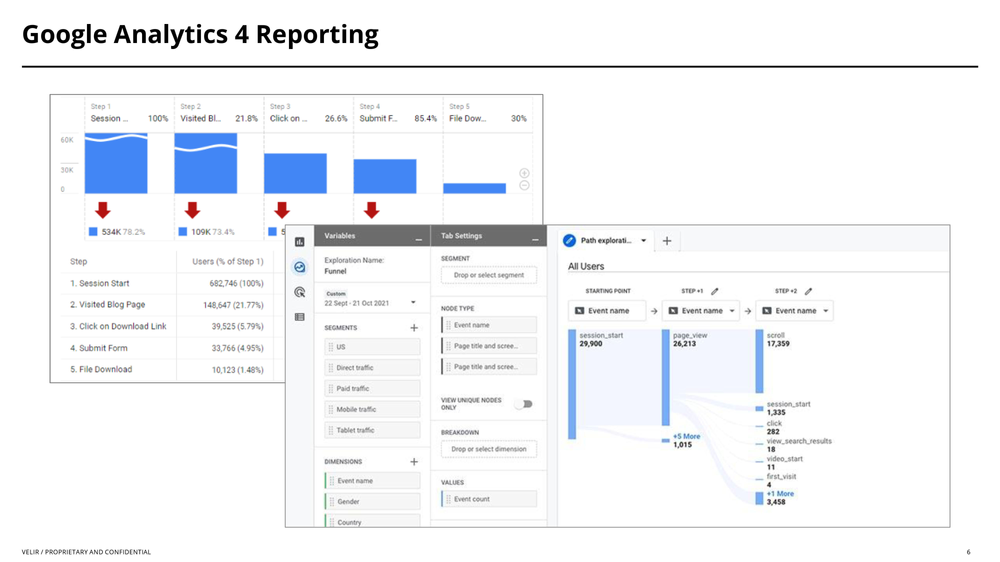
Task: Click the 'All Users' segment heading
Action: [x=586, y=266]
